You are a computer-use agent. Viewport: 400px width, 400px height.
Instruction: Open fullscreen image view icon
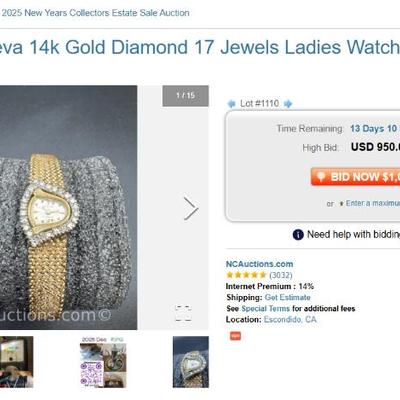coord(183,313)
